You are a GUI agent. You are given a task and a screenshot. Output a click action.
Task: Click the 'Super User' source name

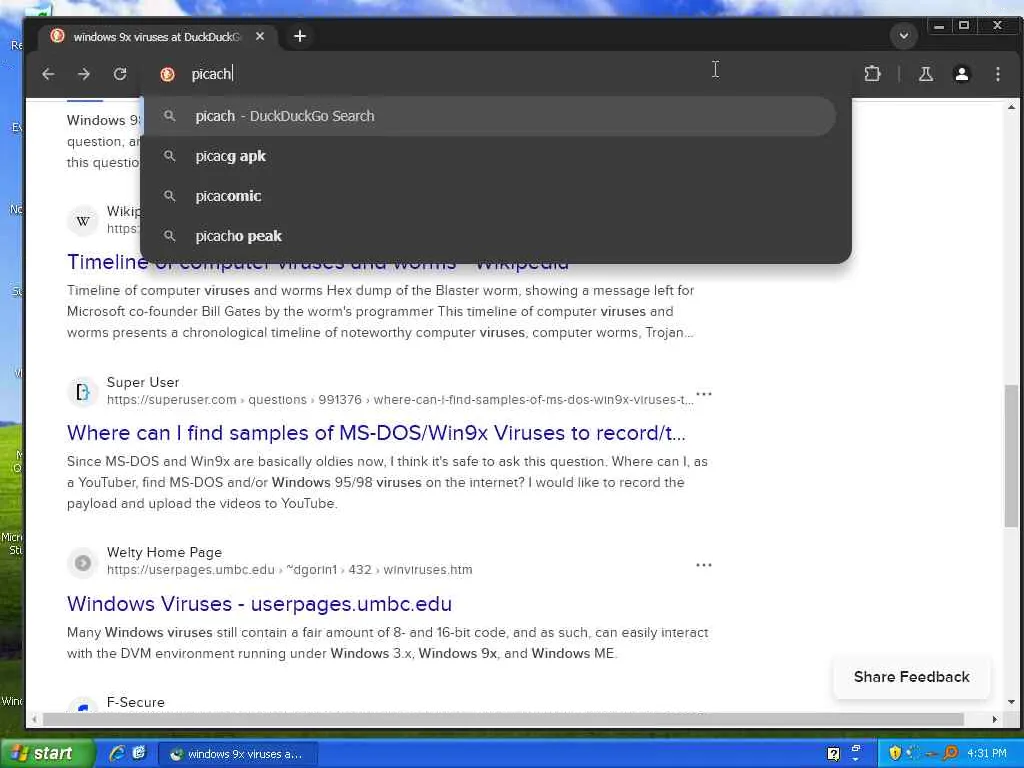click(143, 382)
